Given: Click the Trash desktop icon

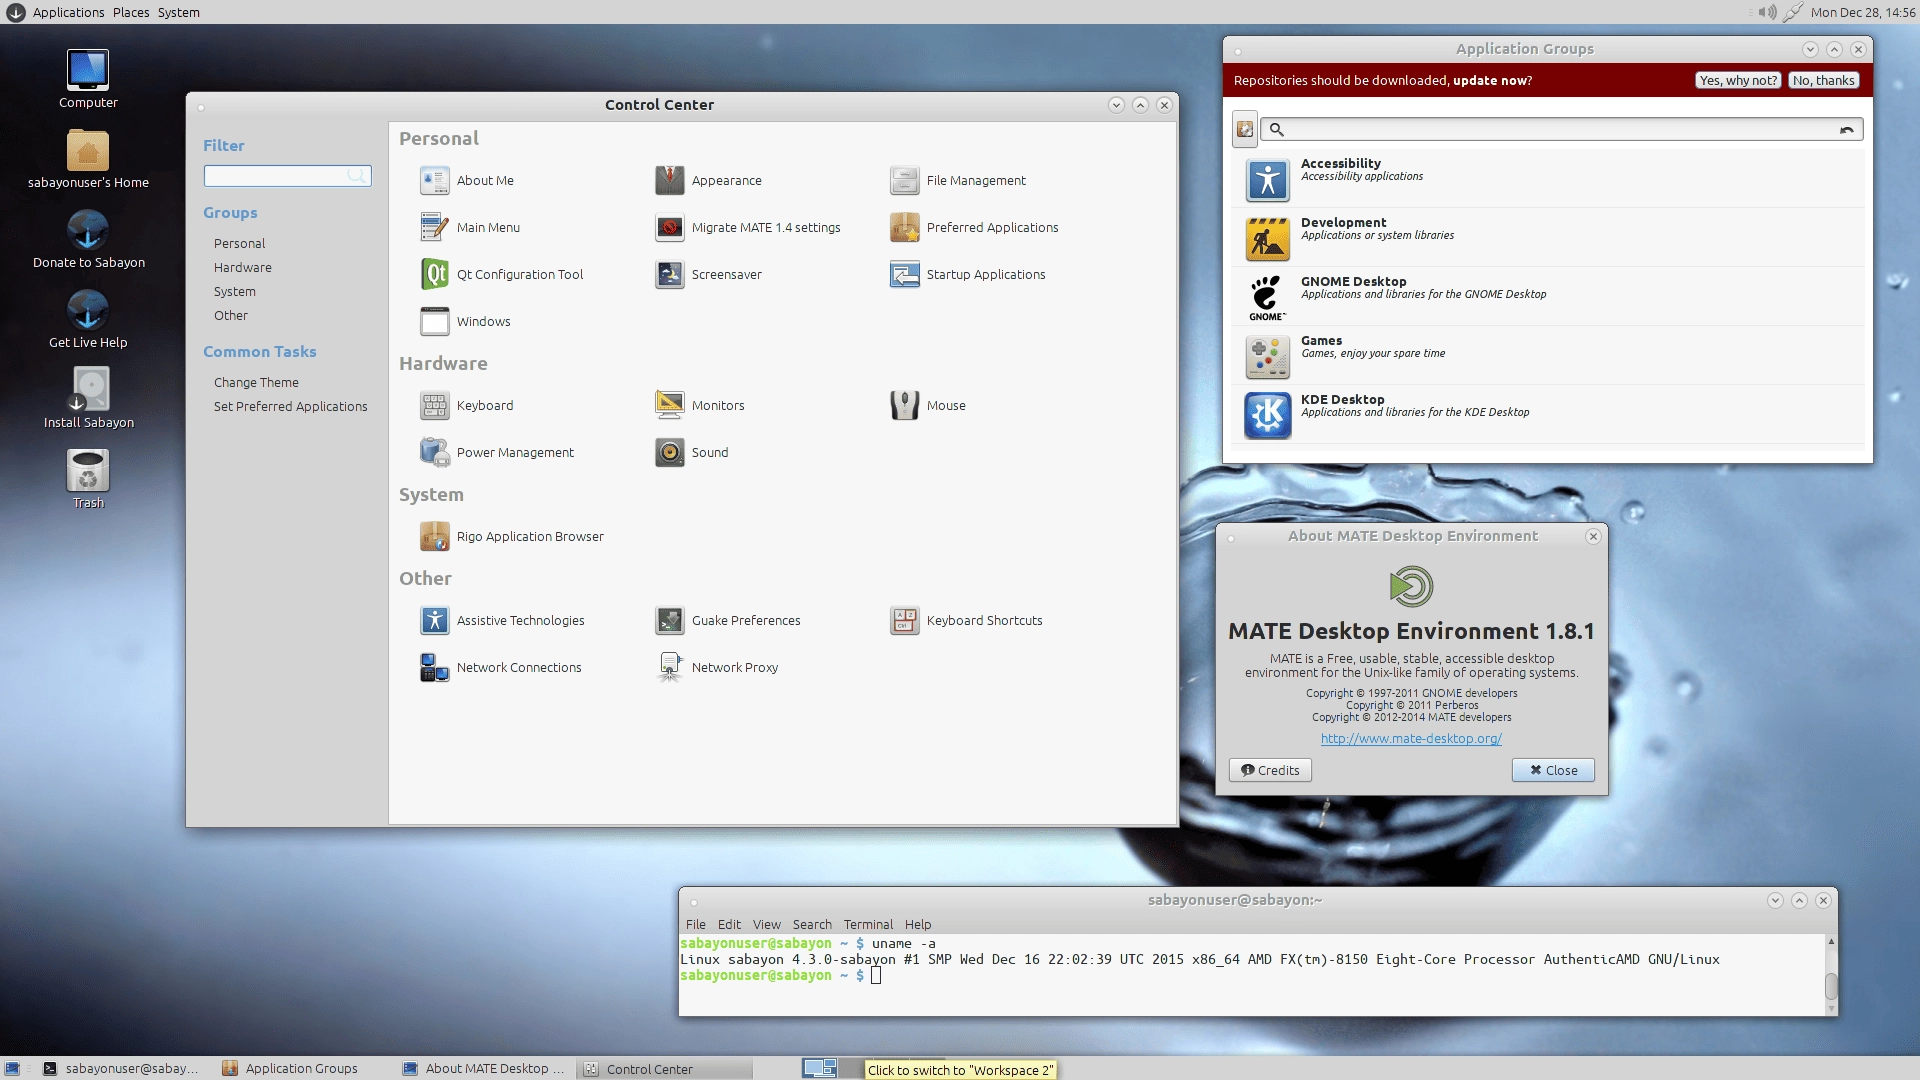Looking at the screenshot, I should [x=88, y=479].
